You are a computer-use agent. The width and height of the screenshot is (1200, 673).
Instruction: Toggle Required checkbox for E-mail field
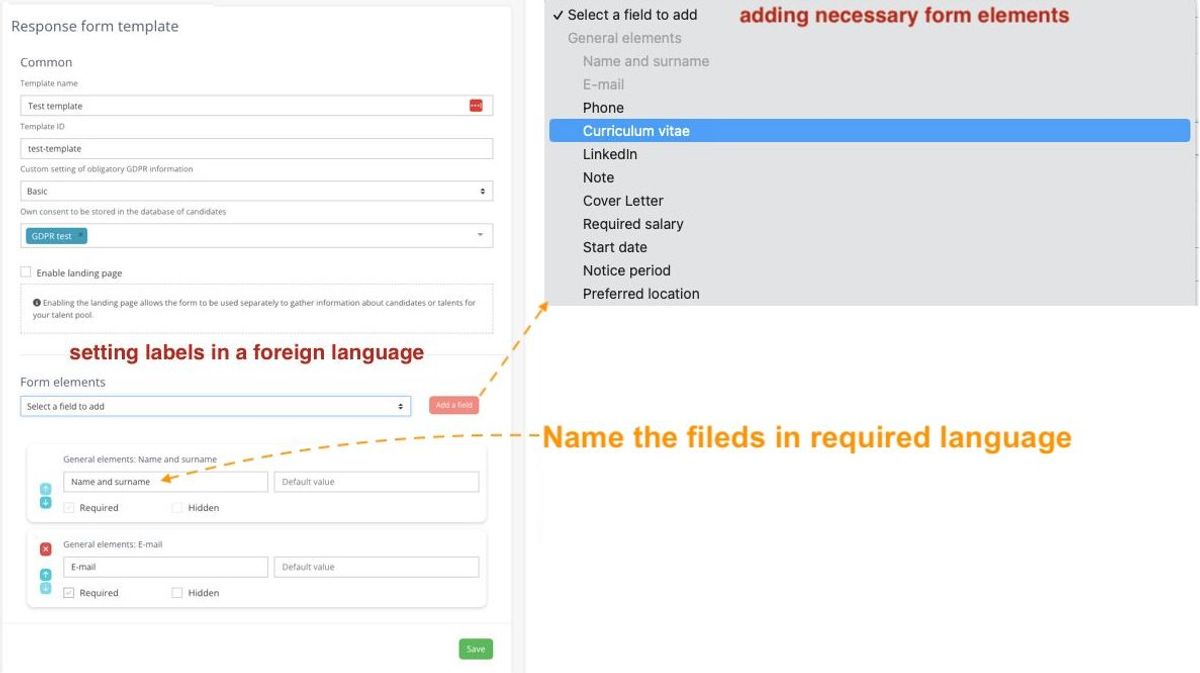tap(69, 593)
